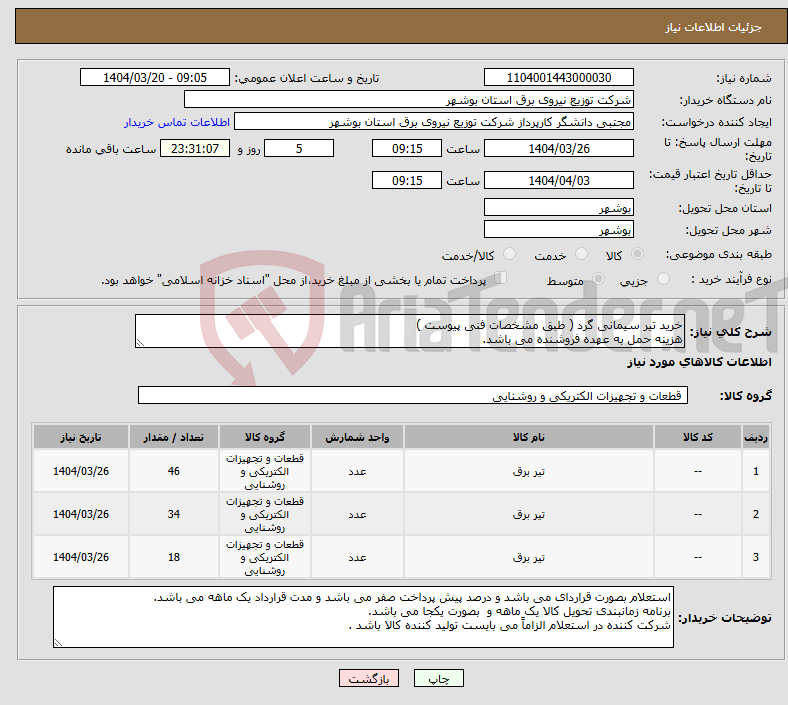This screenshot has width=788, height=705.
Task: Toggle the اسناد خزانه اسلامی payment checkbox
Action: coord(501,278)
